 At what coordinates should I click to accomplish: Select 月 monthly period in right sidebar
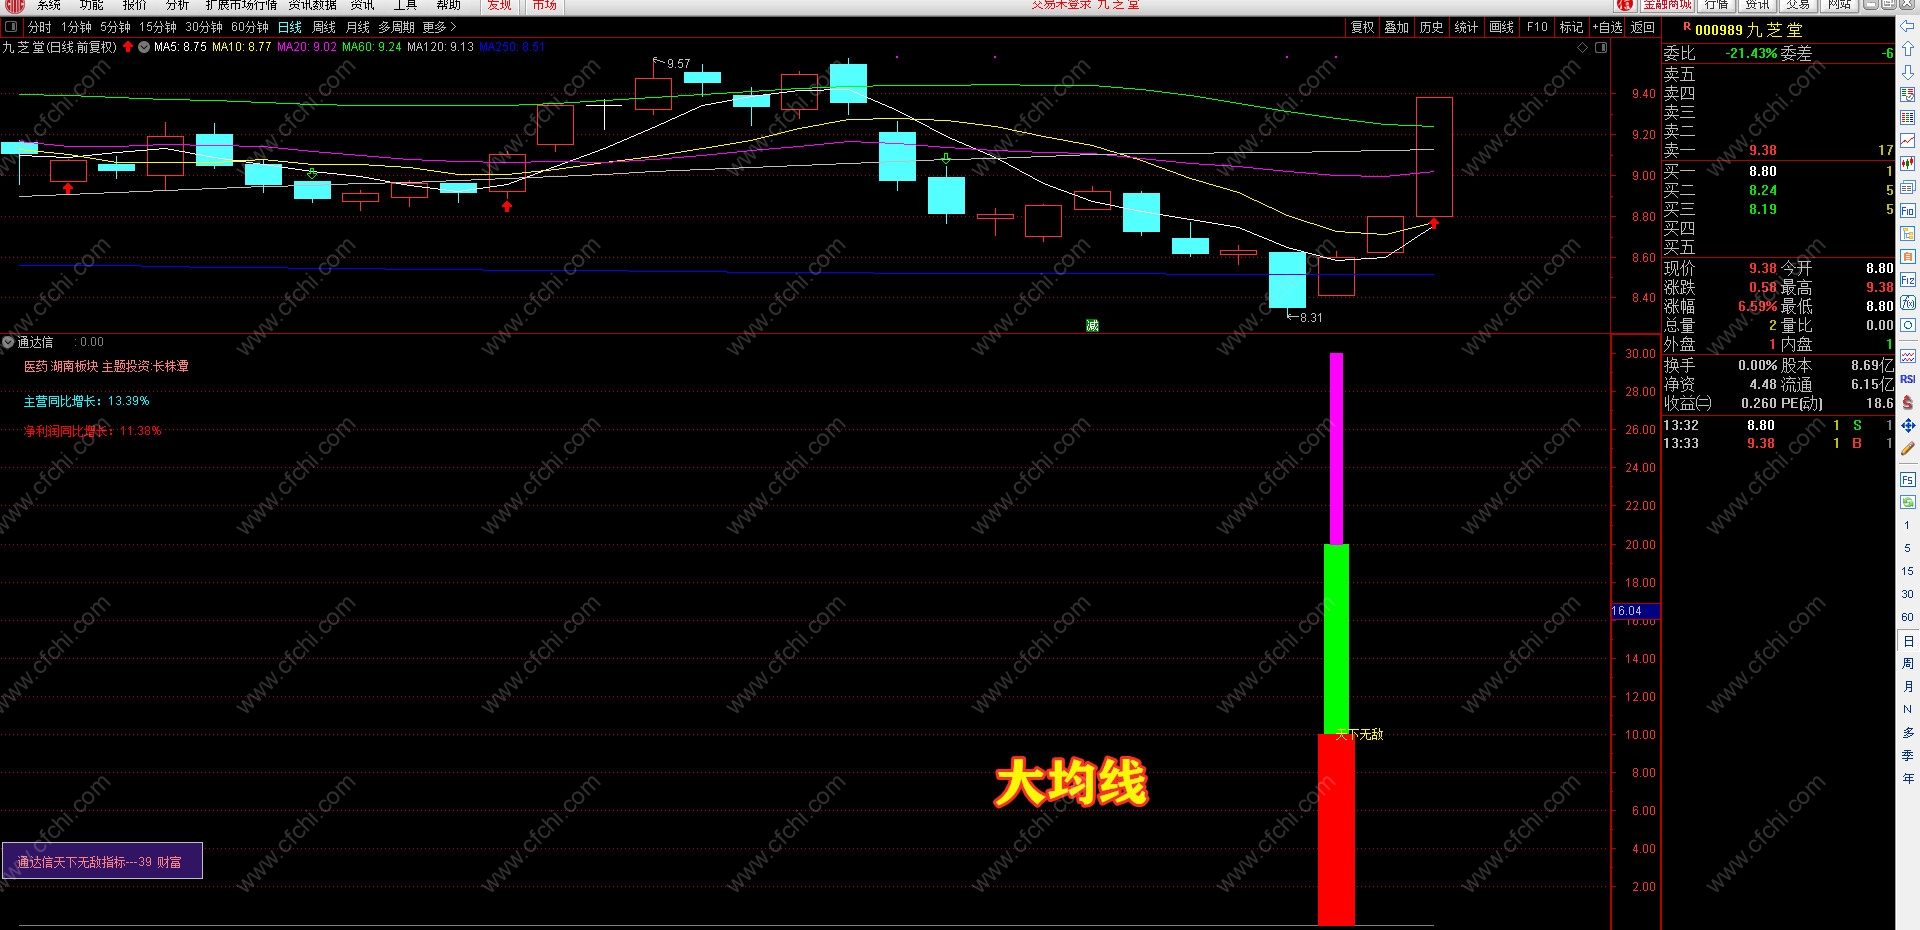click(x=1907, y=687)
